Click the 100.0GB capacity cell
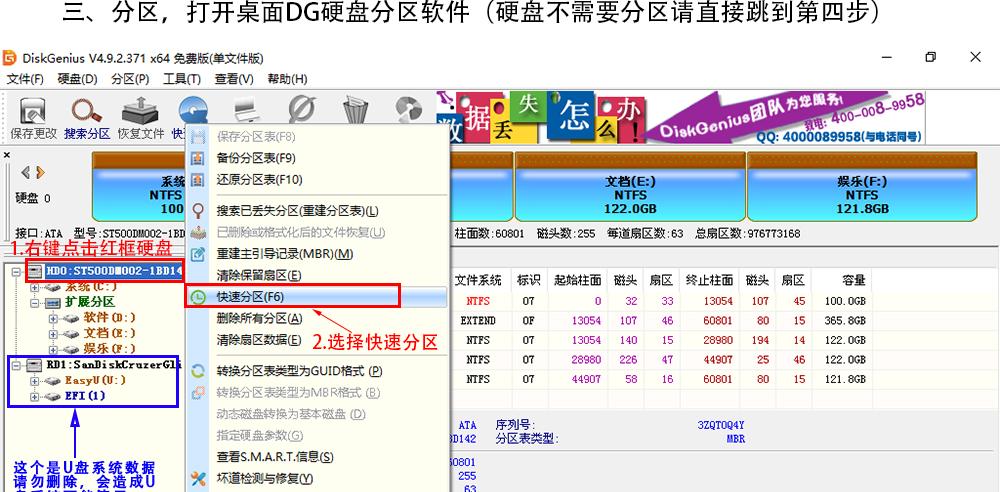Viewport: 1000px width, 492px height. pyautogui.click(x=846, y=301)
